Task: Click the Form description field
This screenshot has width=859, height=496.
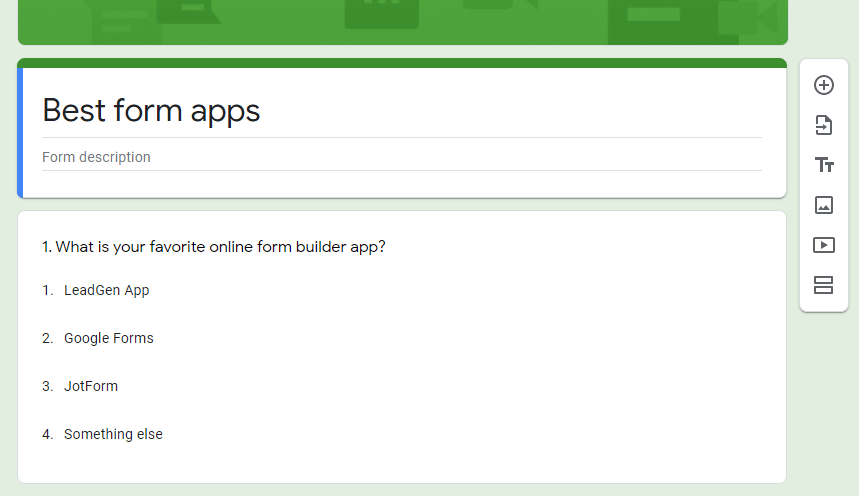Action: coord(402,157)
